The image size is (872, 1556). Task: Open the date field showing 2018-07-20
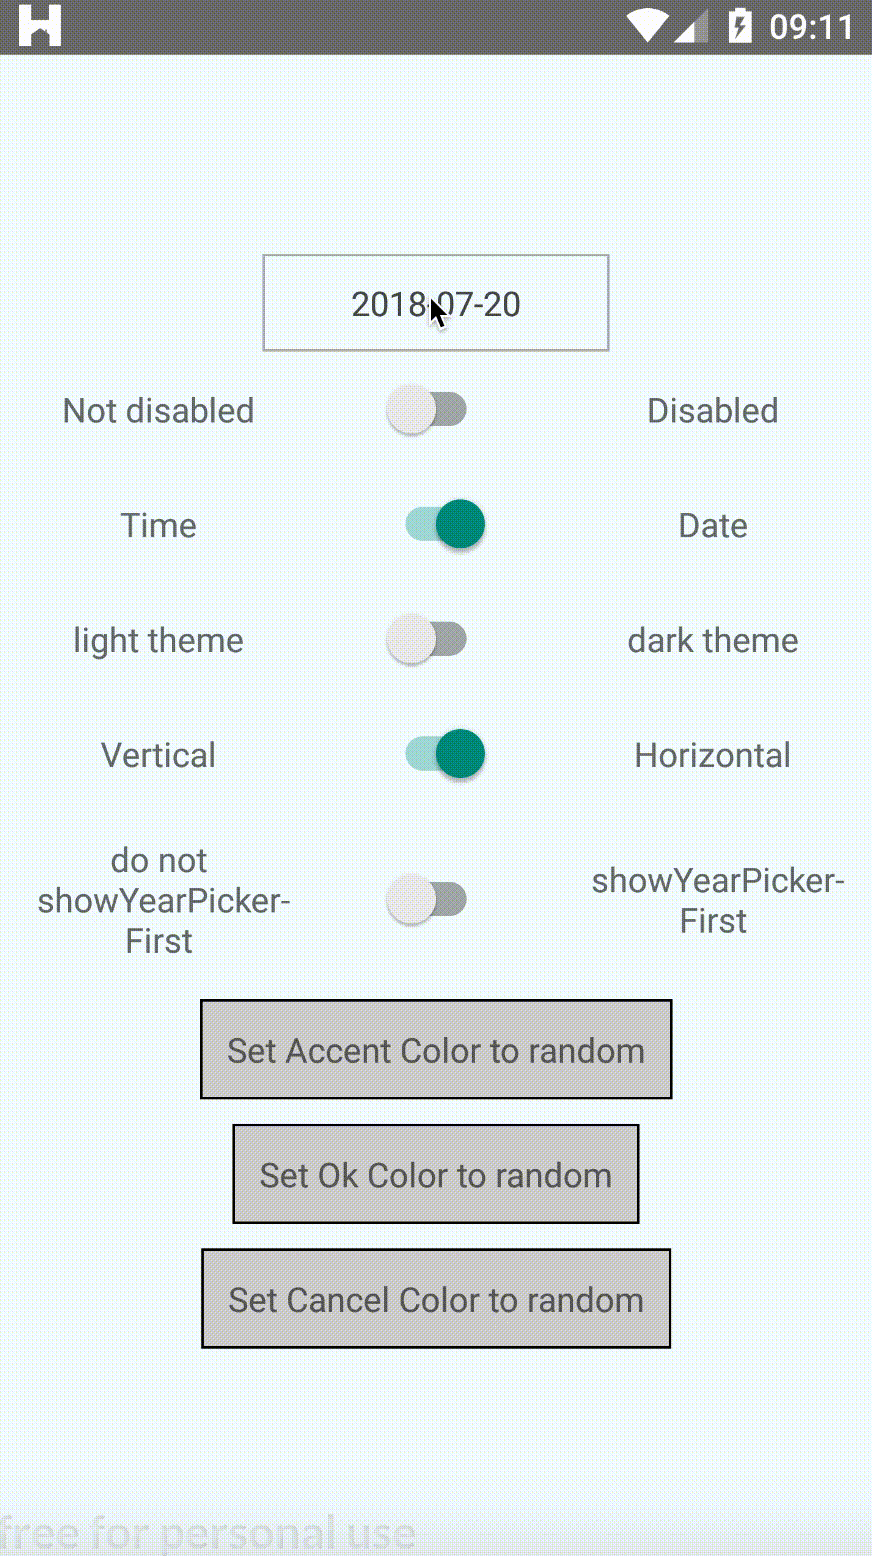coord(436,303)
